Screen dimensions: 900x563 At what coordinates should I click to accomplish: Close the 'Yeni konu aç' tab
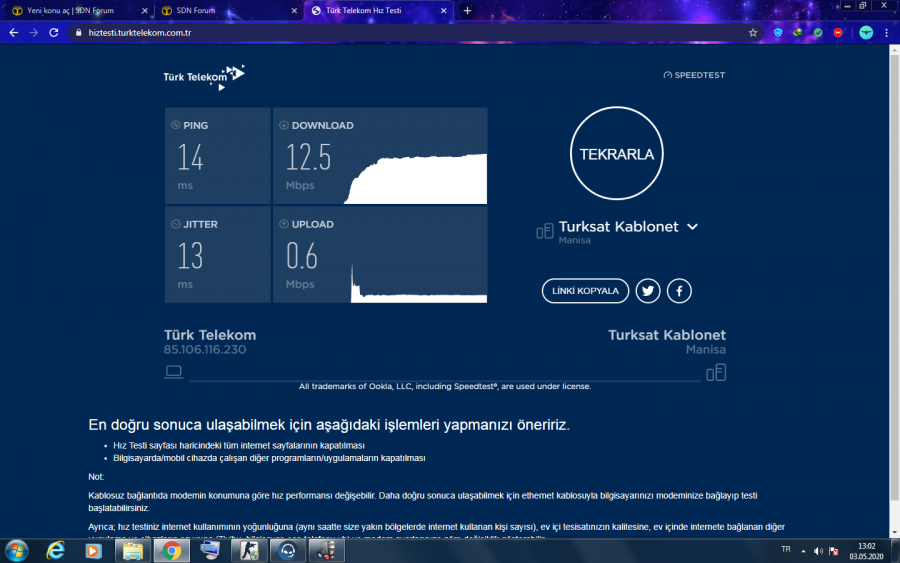click(145, 10)
